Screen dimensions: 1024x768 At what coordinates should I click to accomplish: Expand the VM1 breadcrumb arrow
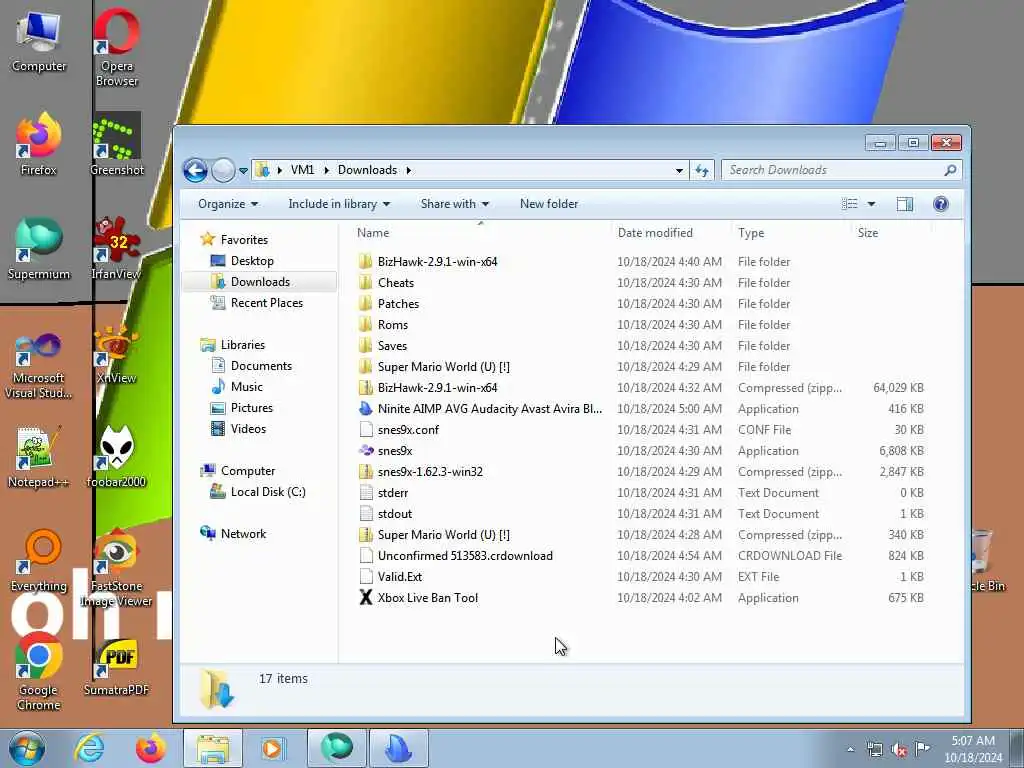tap(327, 170)
